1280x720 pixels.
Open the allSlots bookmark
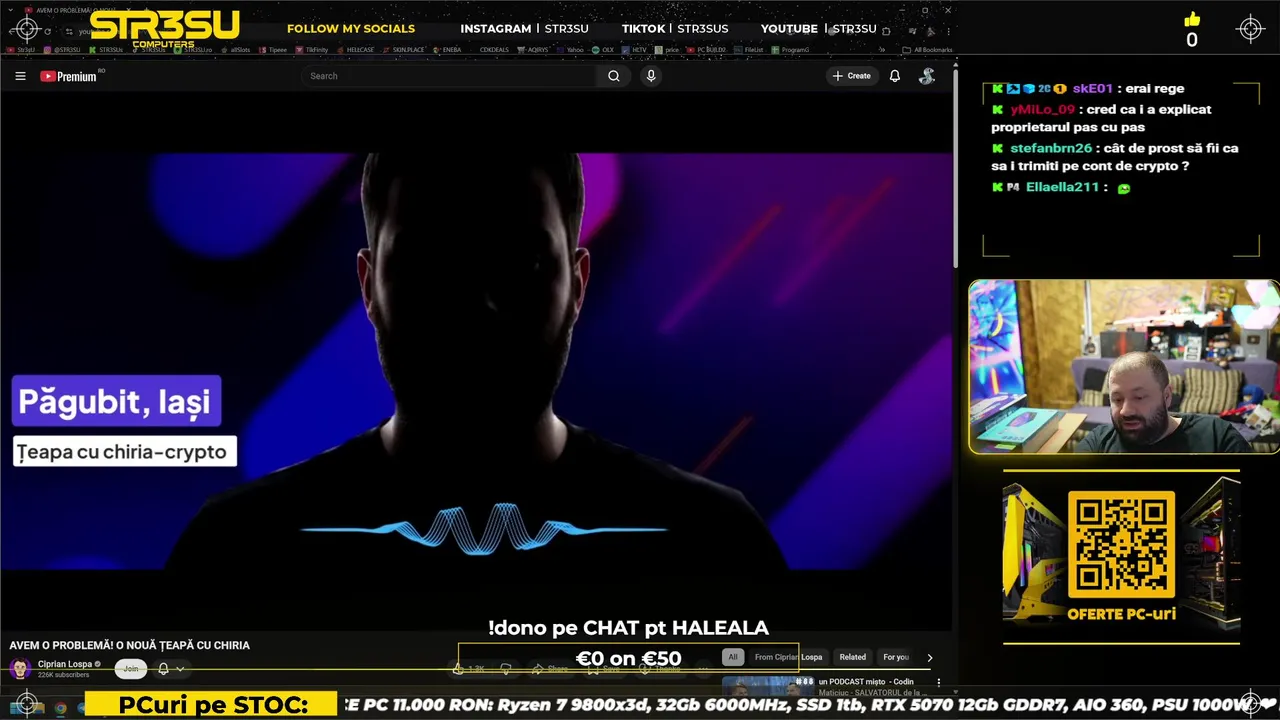click(236, 49)
